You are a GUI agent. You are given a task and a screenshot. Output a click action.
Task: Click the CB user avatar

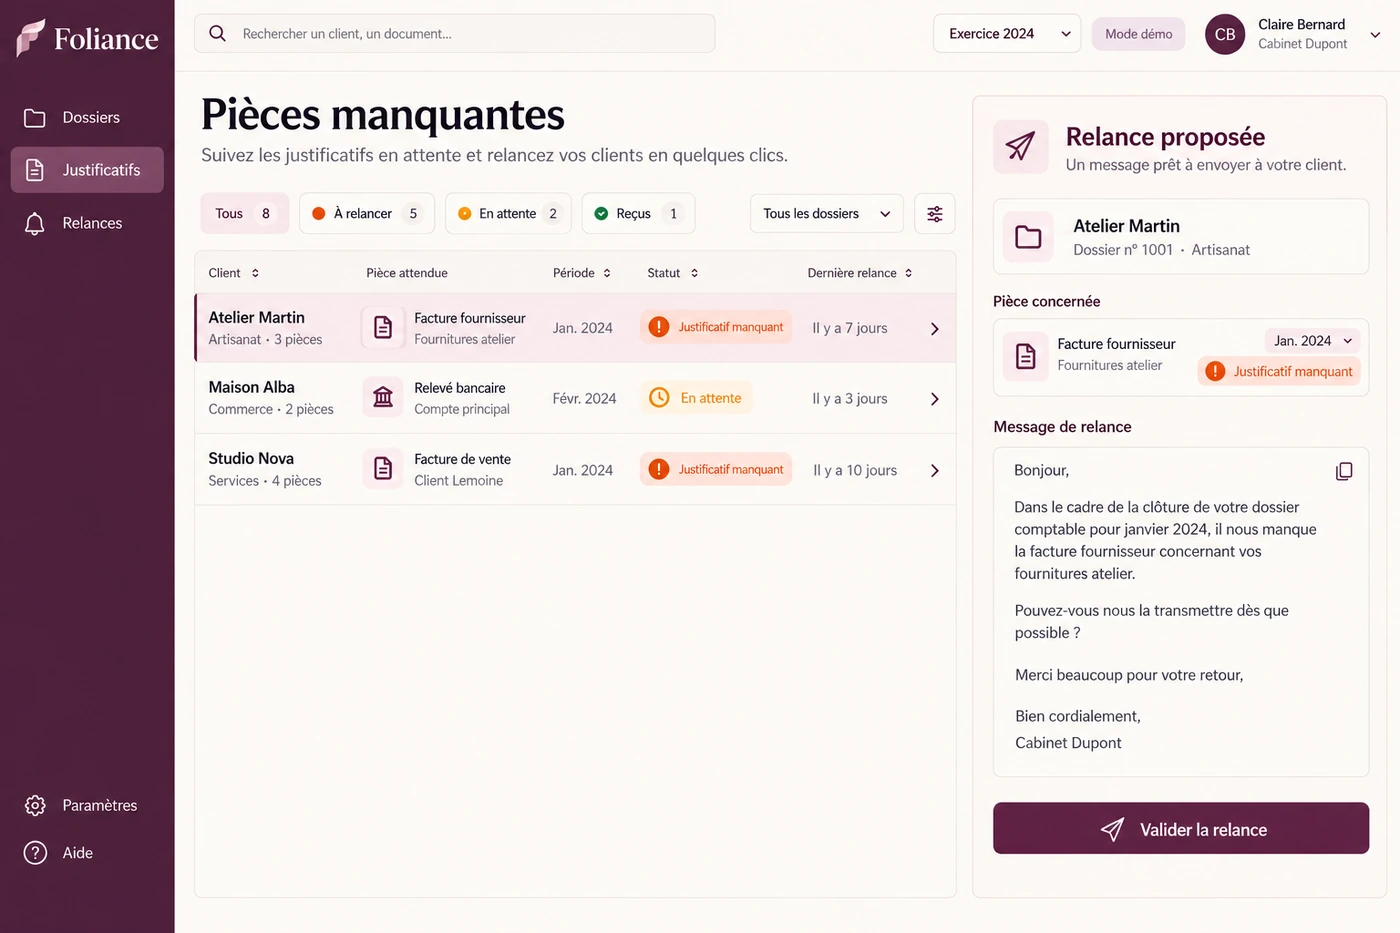1225,34
